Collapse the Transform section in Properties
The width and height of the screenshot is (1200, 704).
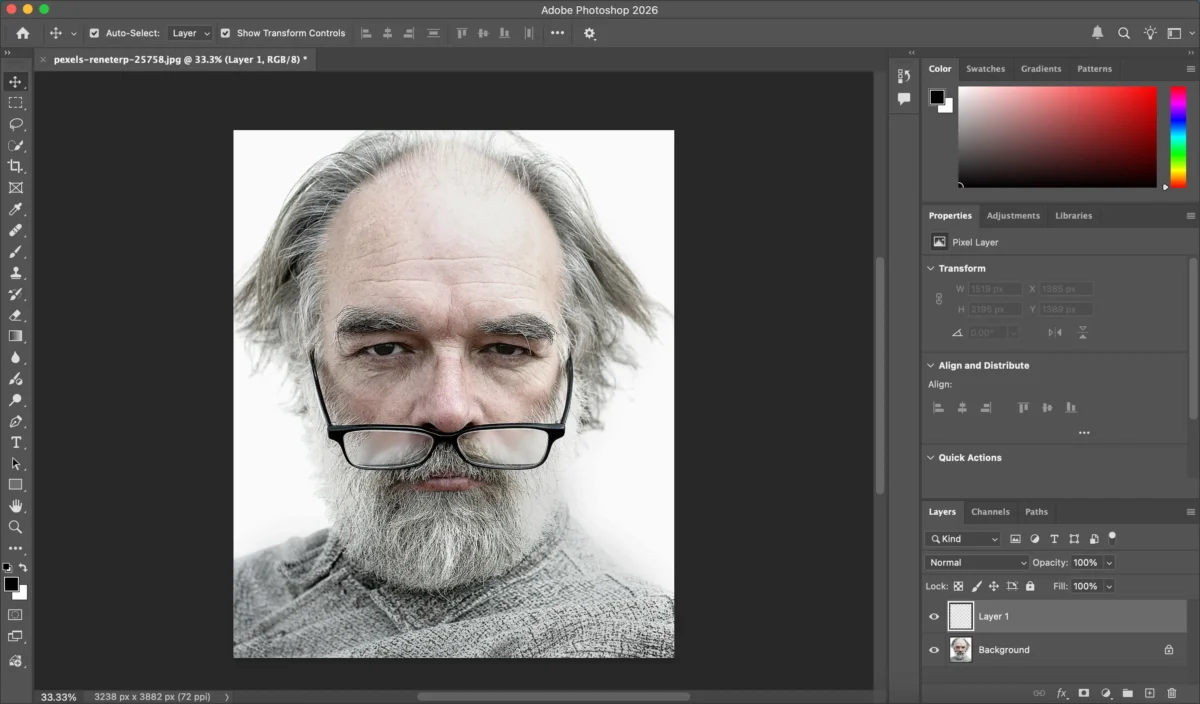point(930,268)
